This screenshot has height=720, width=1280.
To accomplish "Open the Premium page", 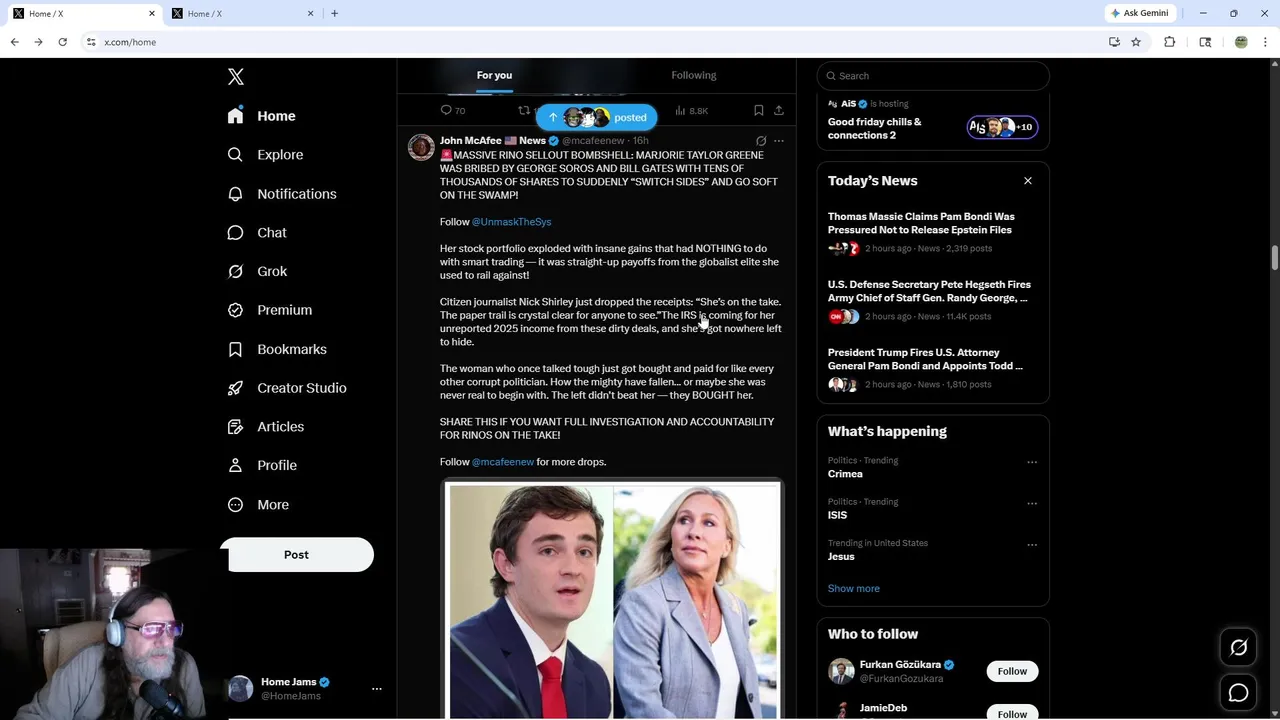I will click(270, 310).
